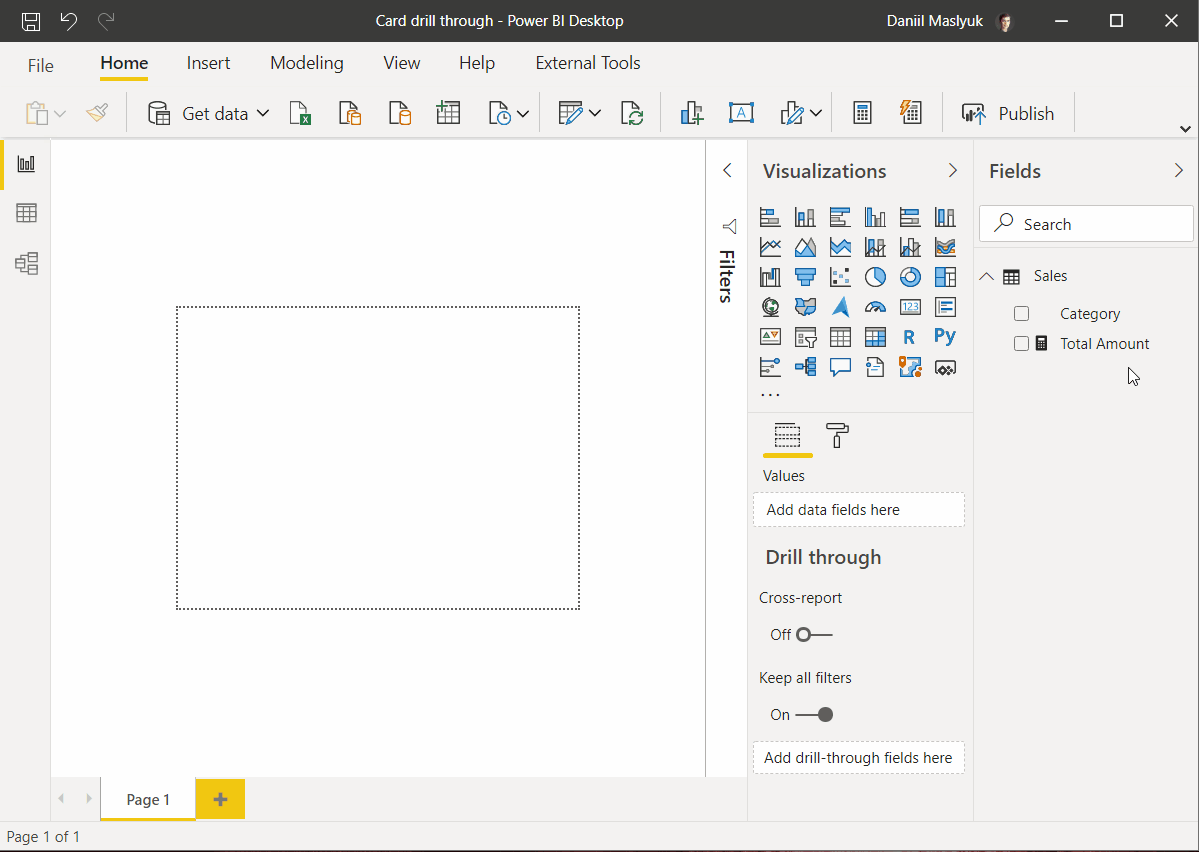The width and height of the screenshot is (1199, 852).
Task: Select the treemap visual
Action: (945, 277)
